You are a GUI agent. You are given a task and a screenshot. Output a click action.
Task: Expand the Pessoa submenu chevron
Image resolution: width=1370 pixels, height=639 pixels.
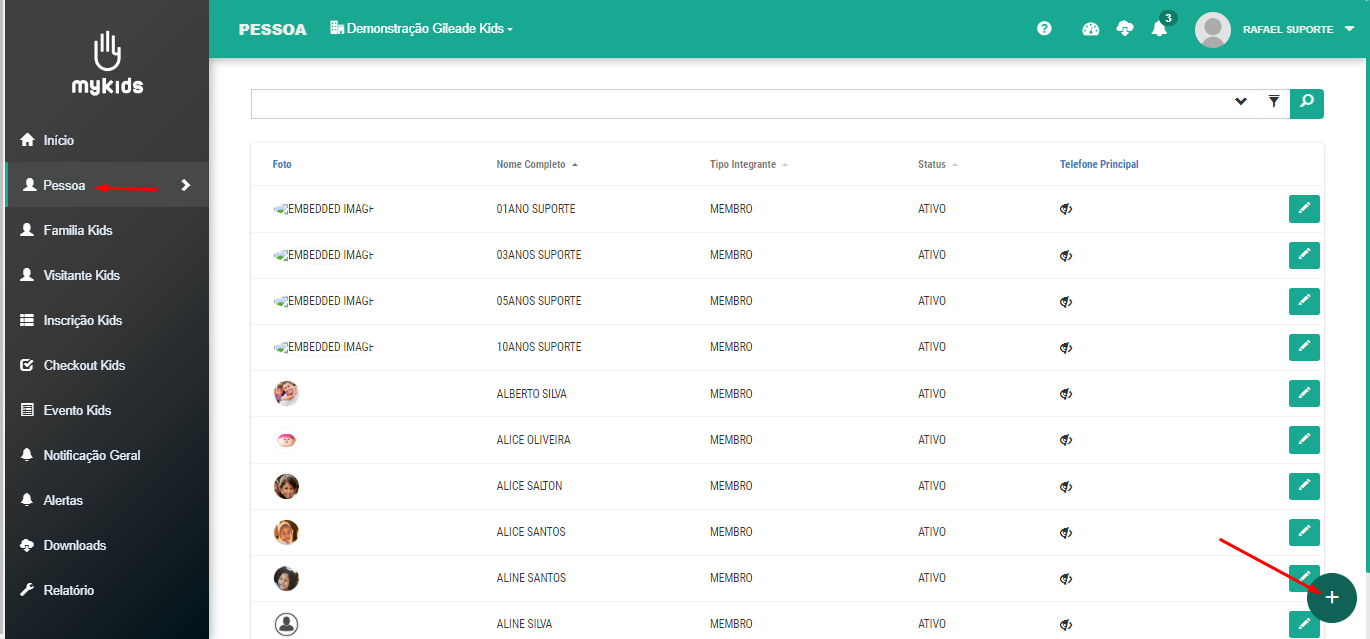click(x=185, y=185)
